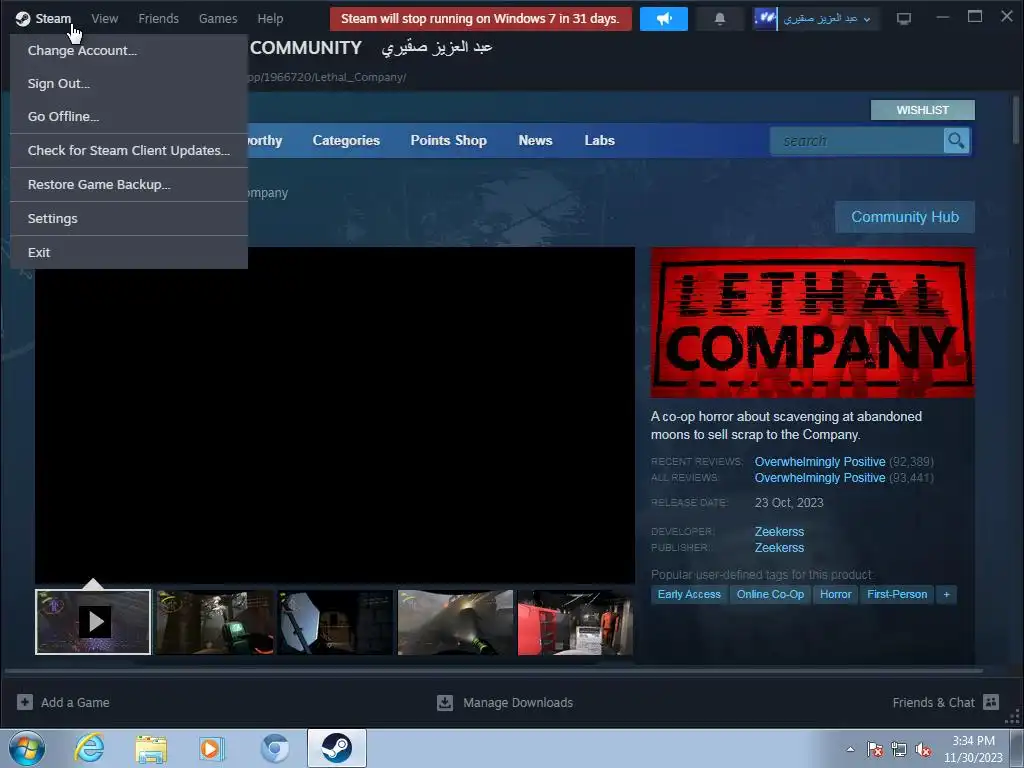Open the Arabic profile name tab
The image size is (1024, 768).
pos(437,48)
